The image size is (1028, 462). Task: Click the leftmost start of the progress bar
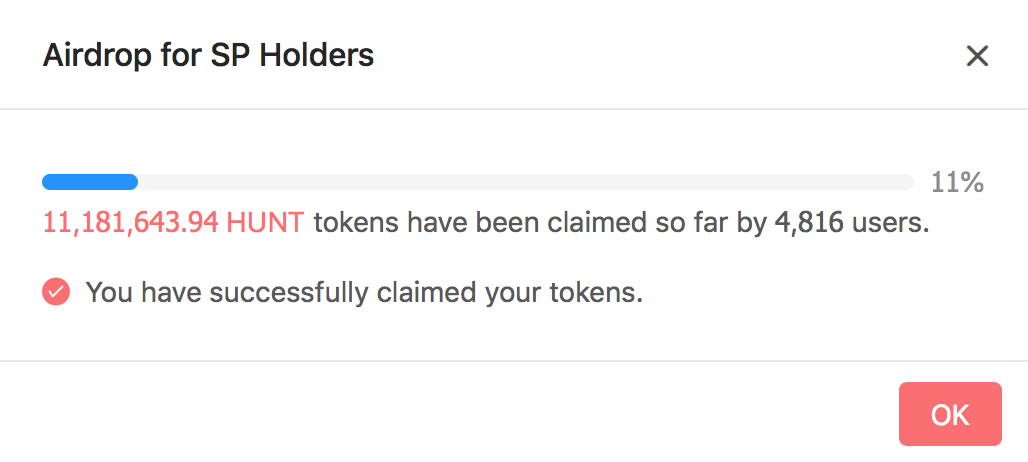pos(48,182)
